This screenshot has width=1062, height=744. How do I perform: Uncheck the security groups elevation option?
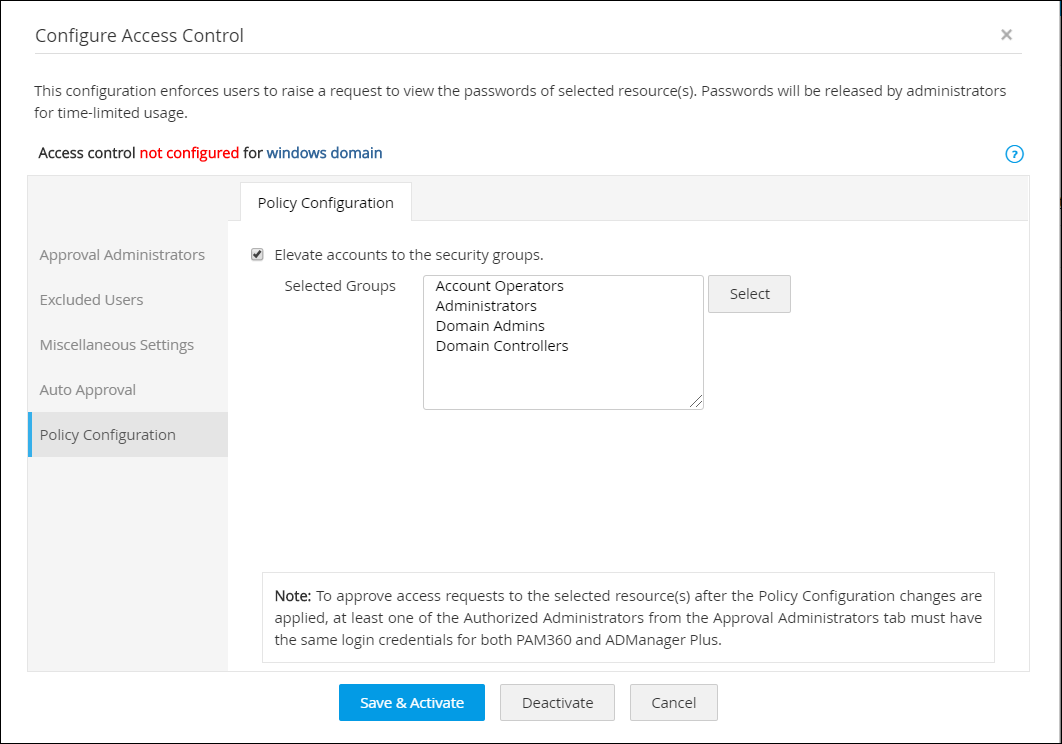[x=257, y=254]
